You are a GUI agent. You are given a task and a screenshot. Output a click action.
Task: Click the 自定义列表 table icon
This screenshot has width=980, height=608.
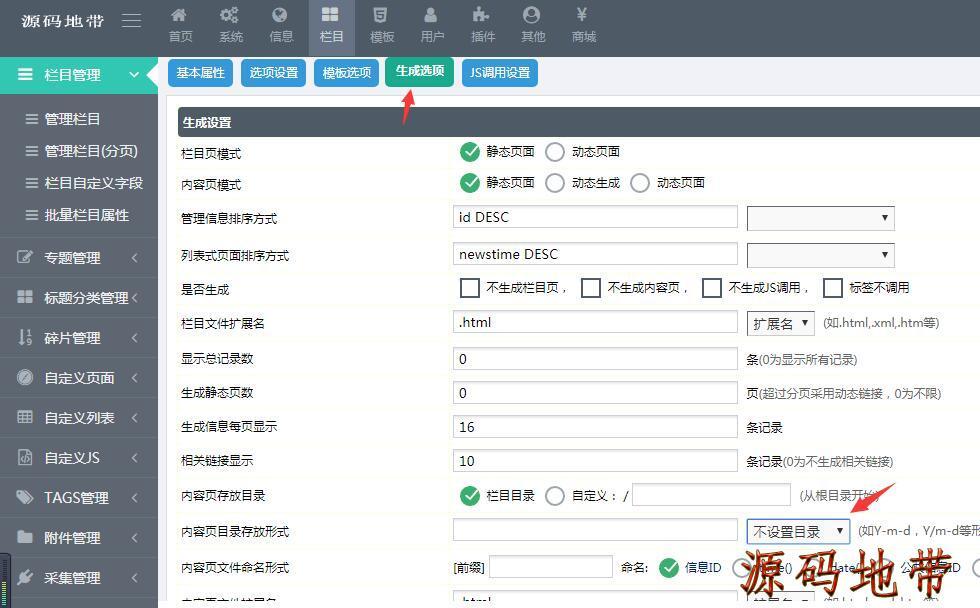(25, 417)
